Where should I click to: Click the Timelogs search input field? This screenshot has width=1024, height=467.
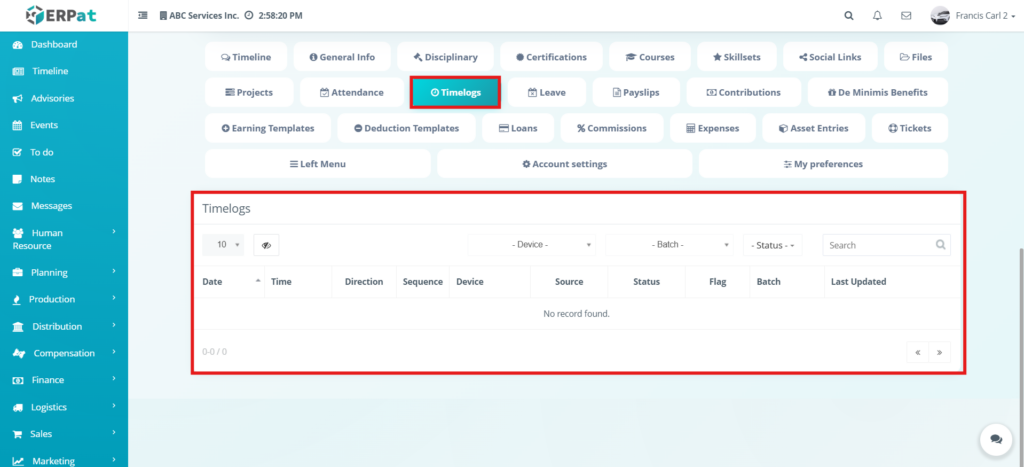878,245
